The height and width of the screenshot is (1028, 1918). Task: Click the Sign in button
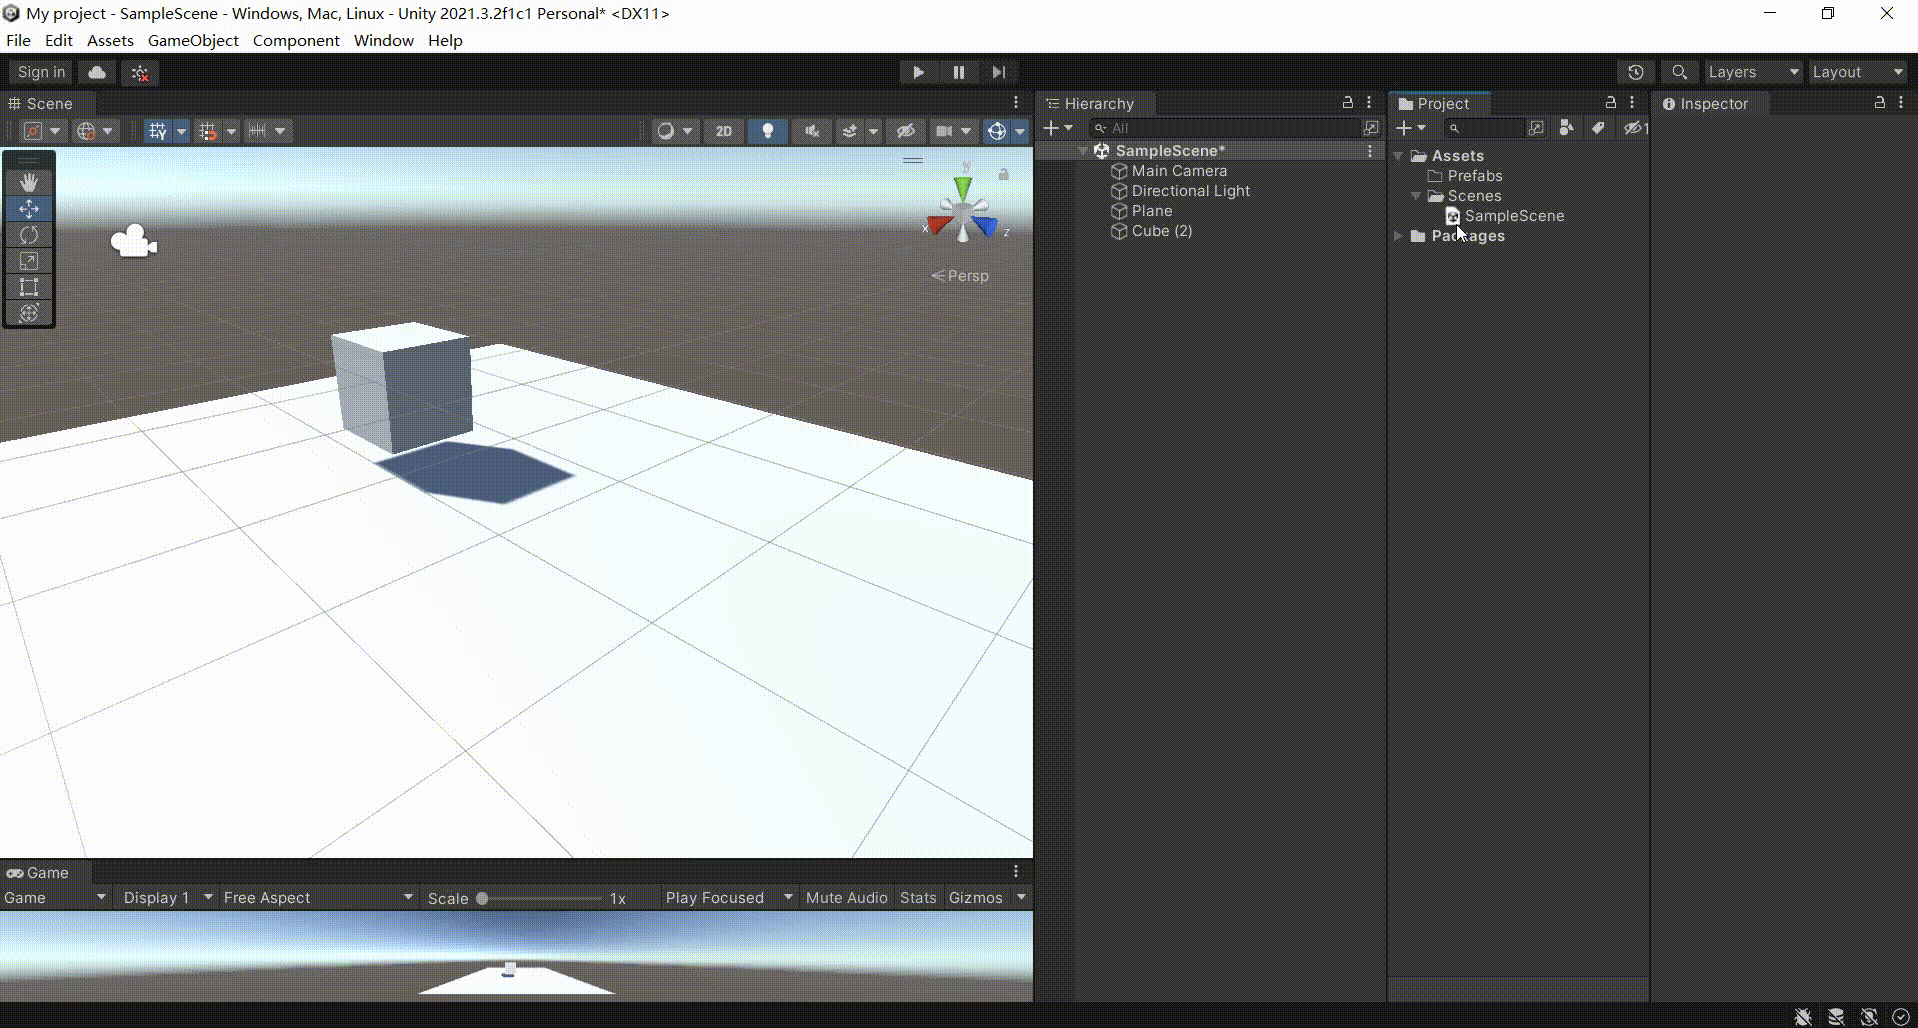coord(41,72)
